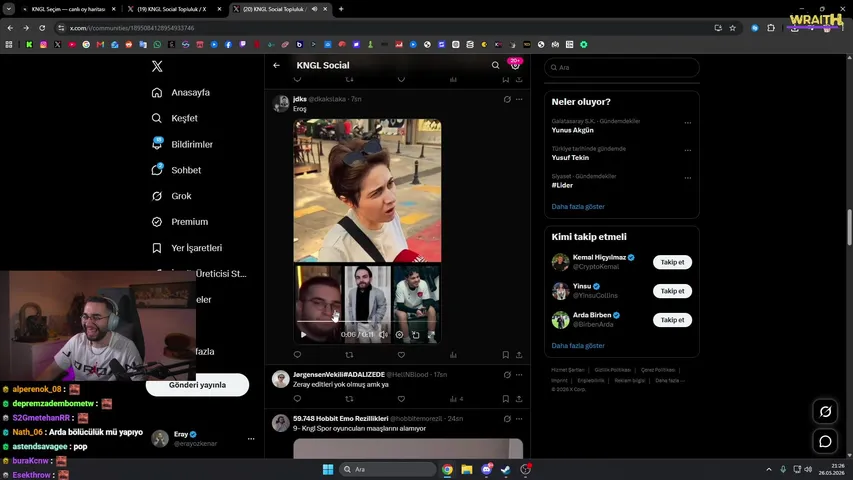Reload the page in Chrome

click(42, 28)
